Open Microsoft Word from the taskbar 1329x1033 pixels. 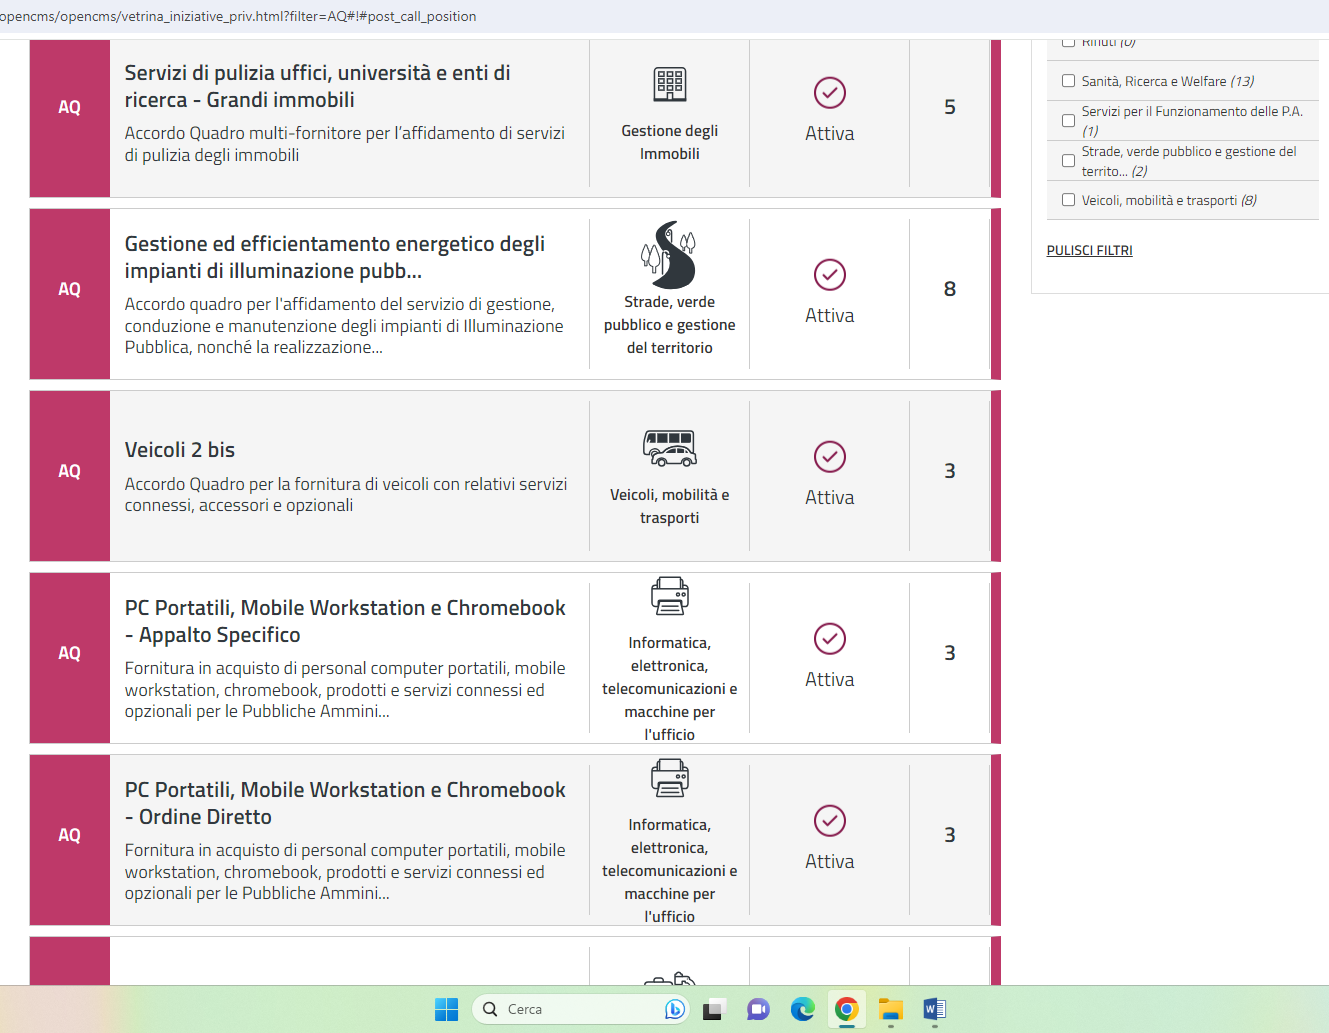(x=934, y=1009)
